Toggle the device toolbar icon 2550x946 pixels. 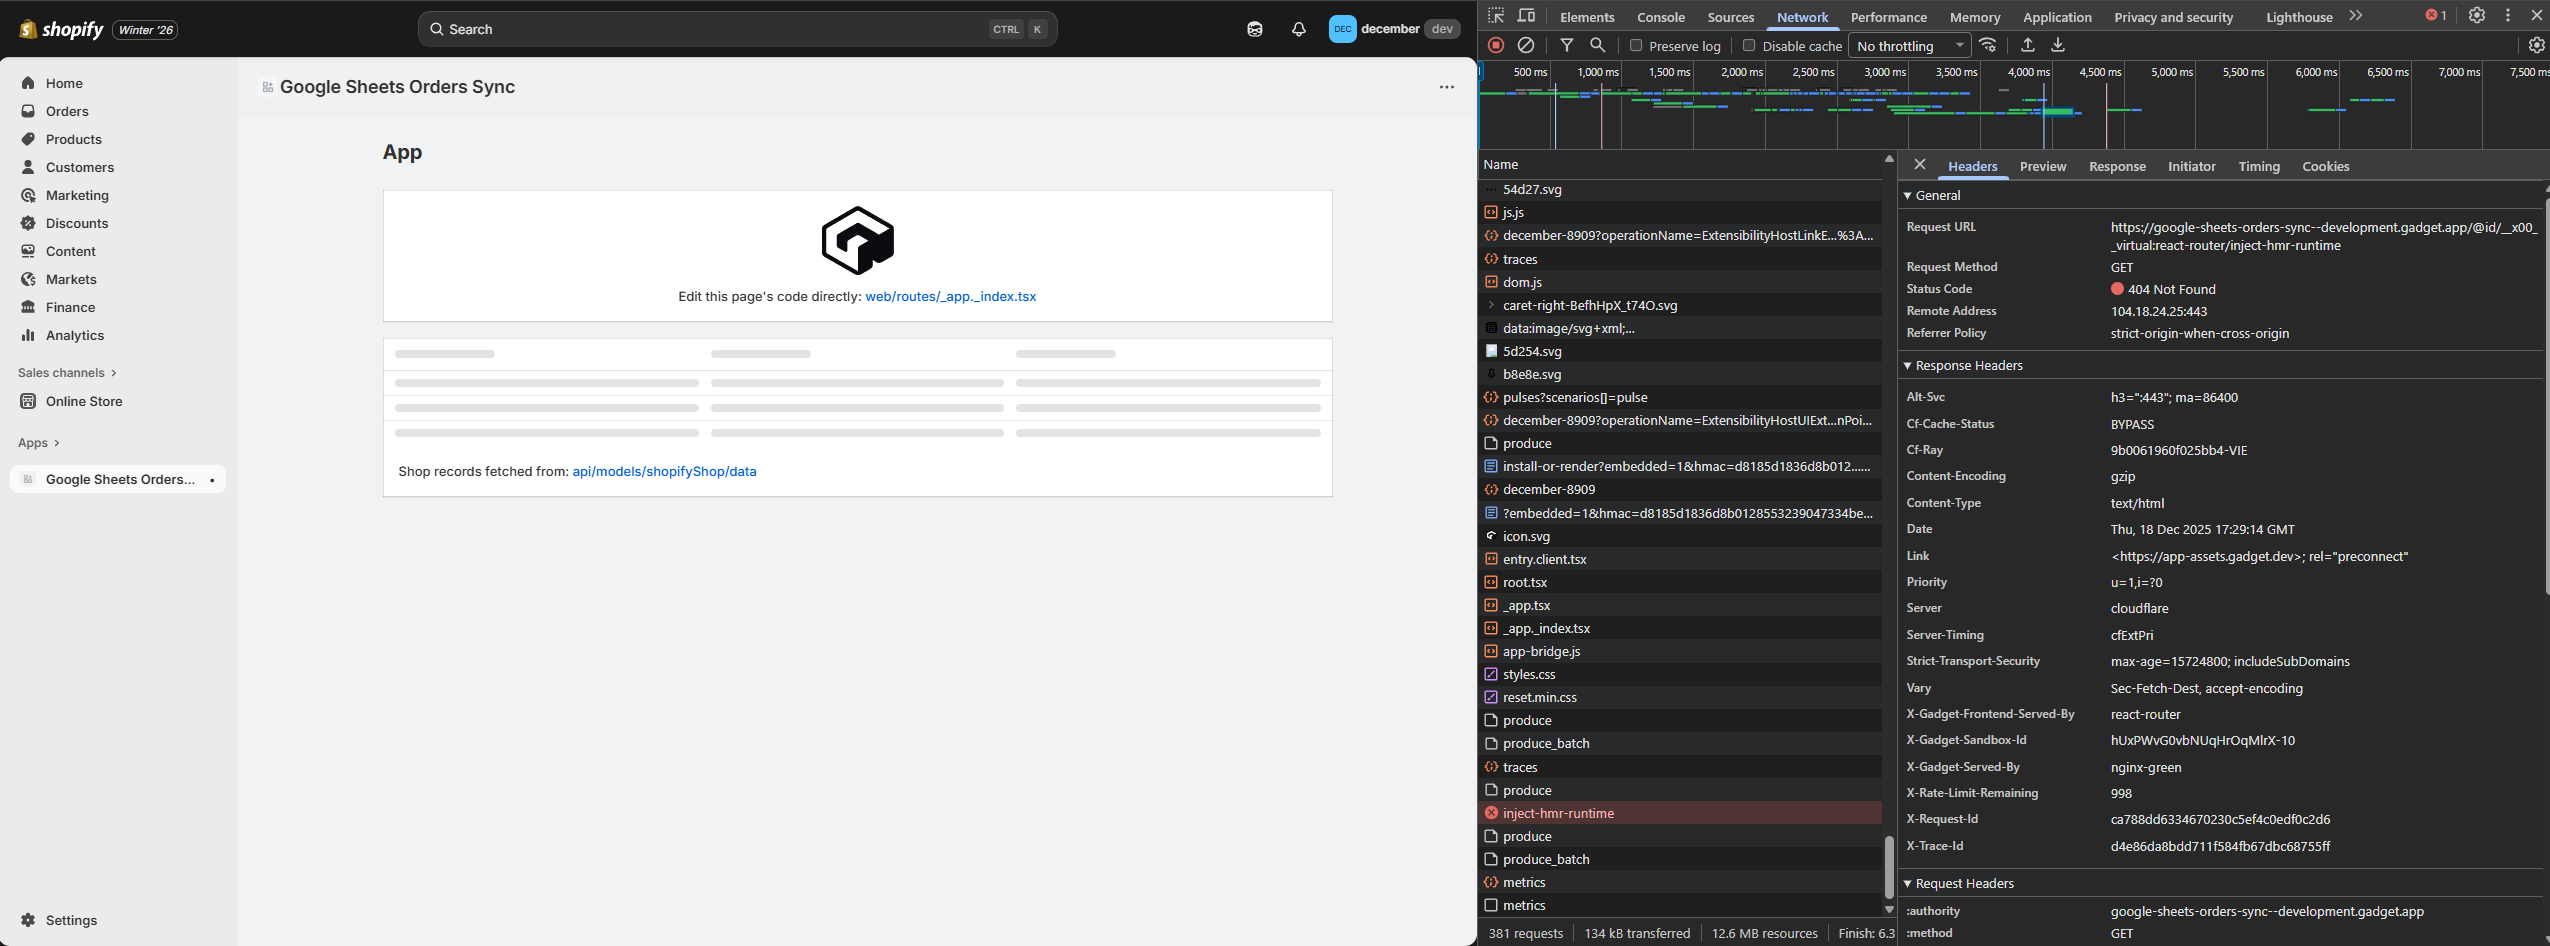pos(1526,16)
